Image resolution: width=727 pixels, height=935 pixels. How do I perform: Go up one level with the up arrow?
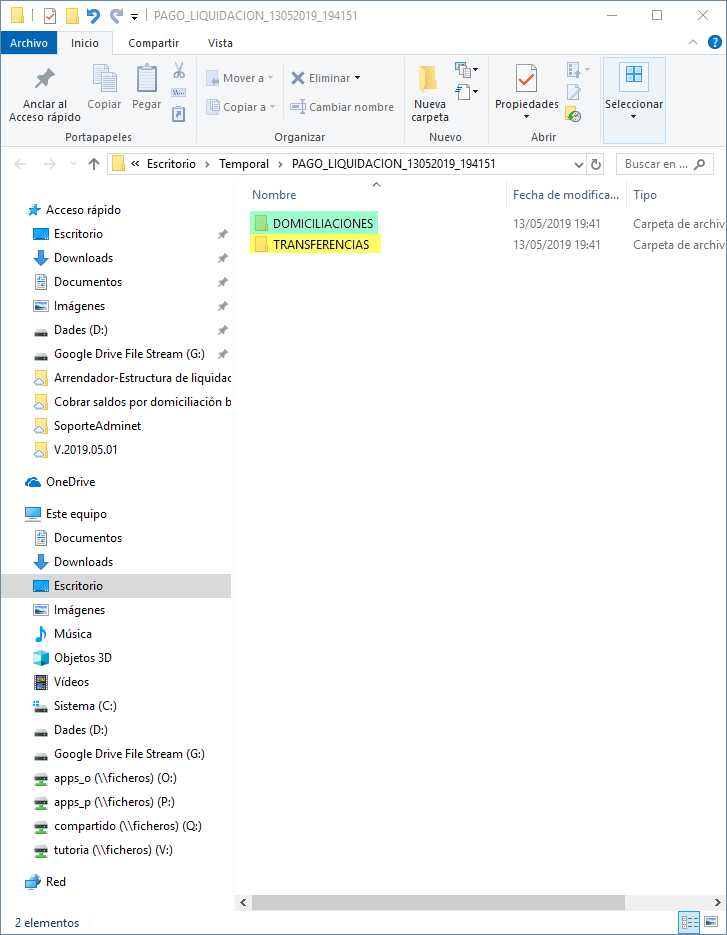coord(94,164)
